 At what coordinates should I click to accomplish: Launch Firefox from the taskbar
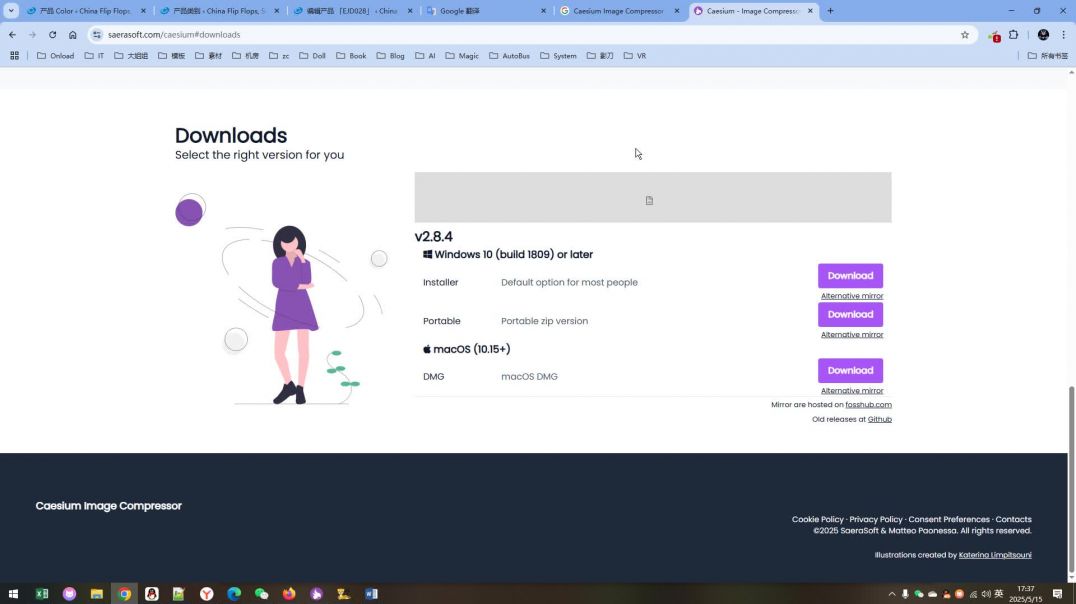(289, 594)
